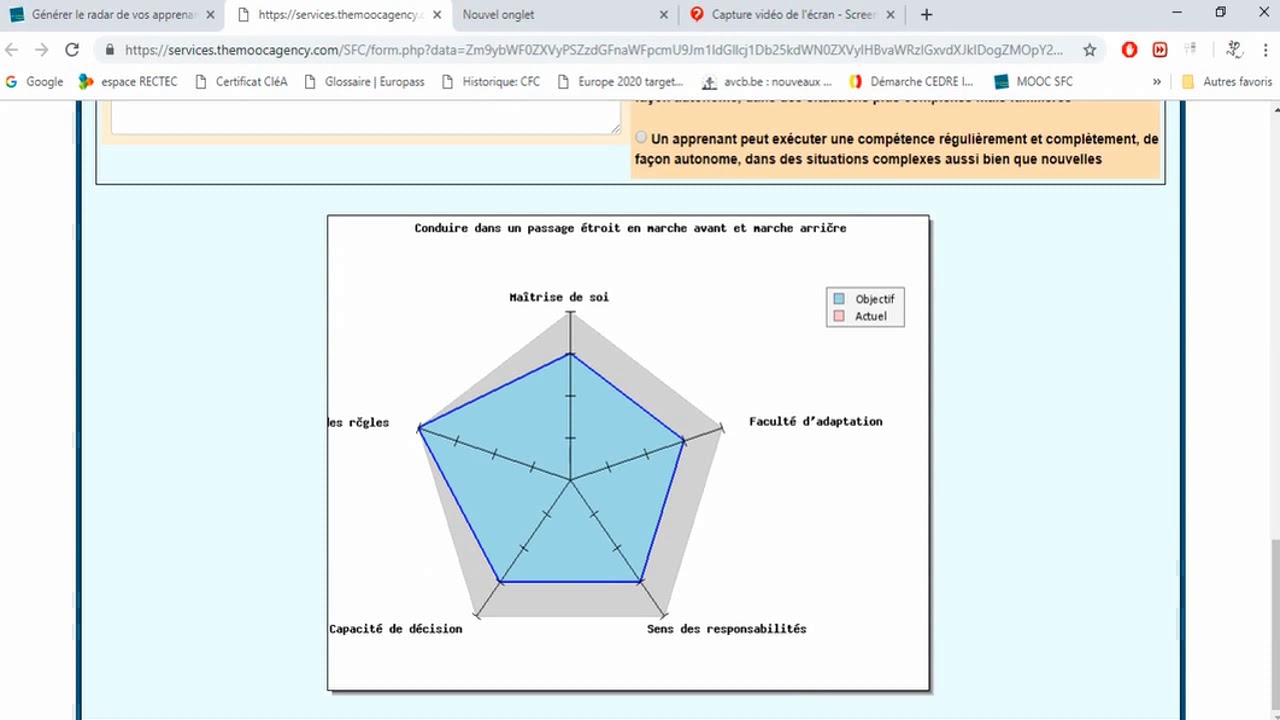This screenshot has height=720, width=1280.
Task: Restore down the Chrome window
Action: pos(1220,13)
